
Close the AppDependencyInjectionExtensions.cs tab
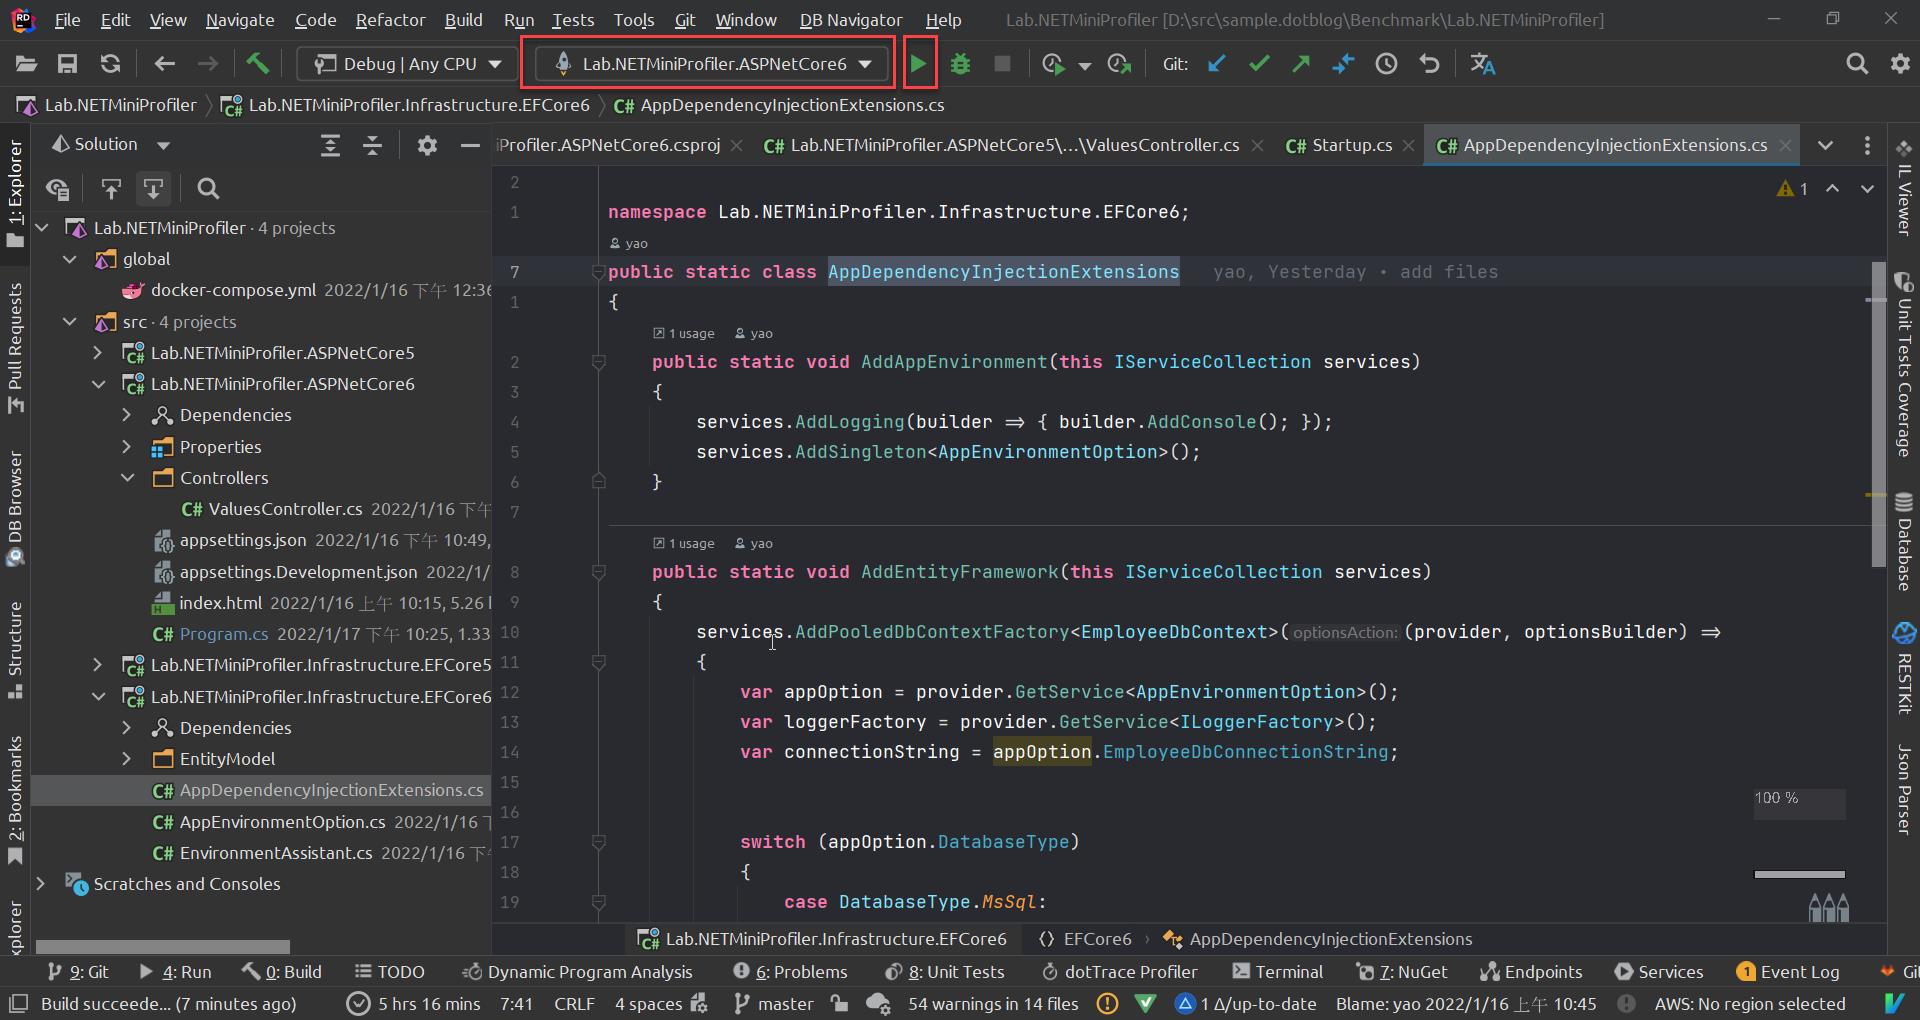pyautogui.click(x=1785, y=146)
